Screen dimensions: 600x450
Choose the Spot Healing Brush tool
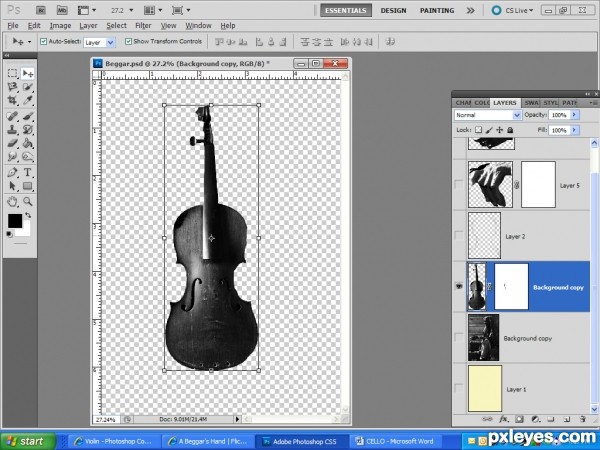(12, 116)
